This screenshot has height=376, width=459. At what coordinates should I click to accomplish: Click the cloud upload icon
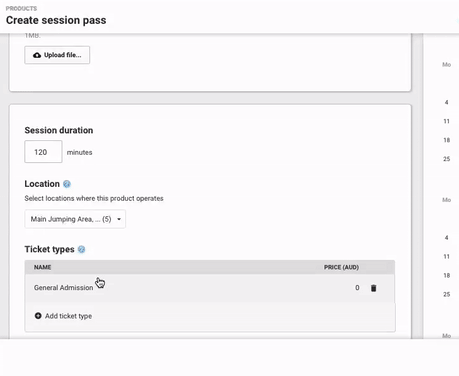pos(37,55)
